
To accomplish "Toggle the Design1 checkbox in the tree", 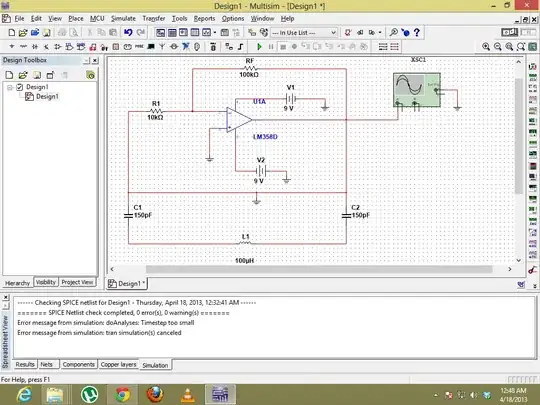I will click(x=20, y=87).
